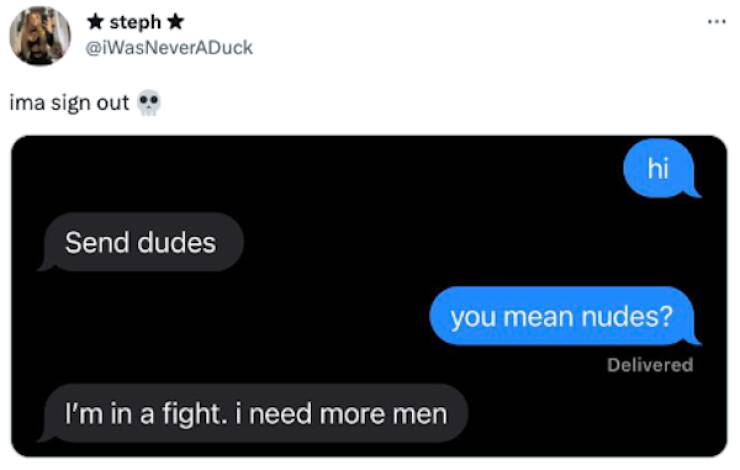Click the word "nudes?" in blue bubble

(627, 317)
